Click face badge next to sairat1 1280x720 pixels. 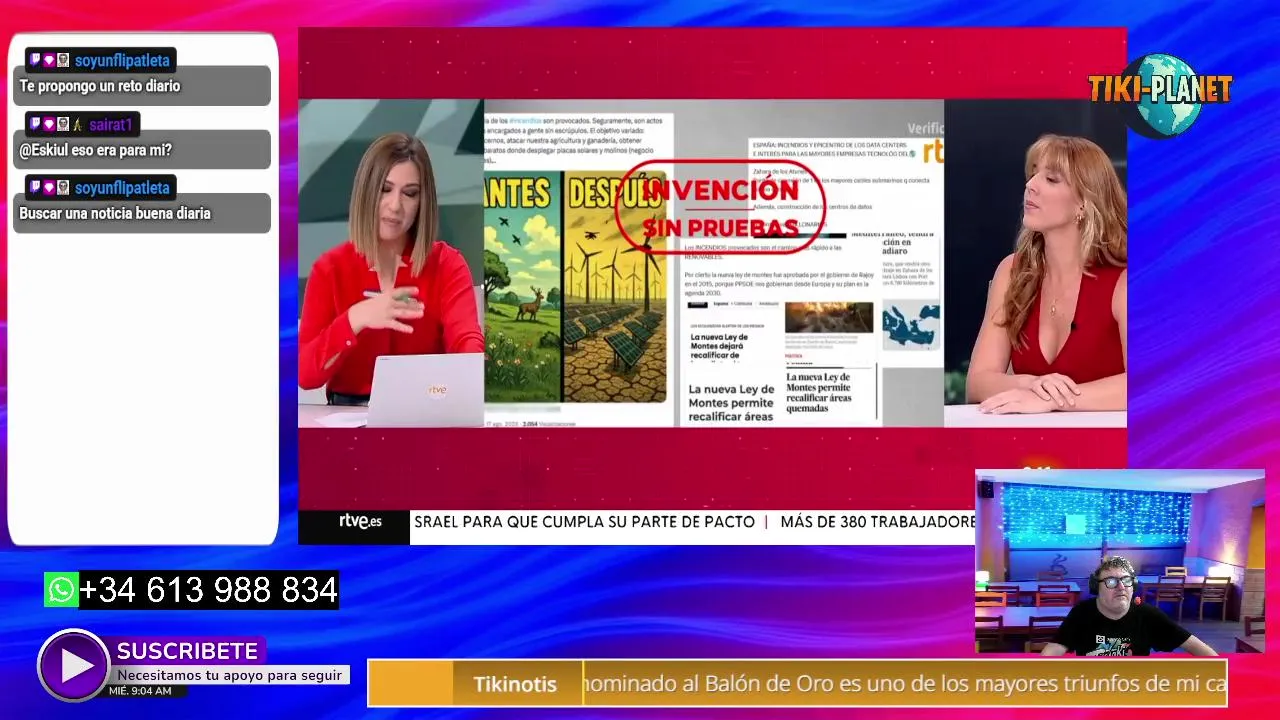point(62,125)
